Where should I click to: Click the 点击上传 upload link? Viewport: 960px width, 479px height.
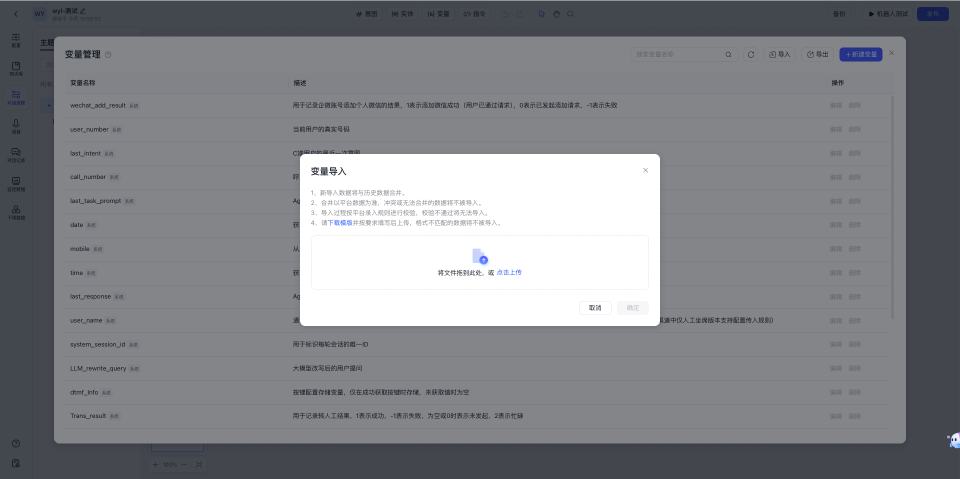click(x=509, y=272)
